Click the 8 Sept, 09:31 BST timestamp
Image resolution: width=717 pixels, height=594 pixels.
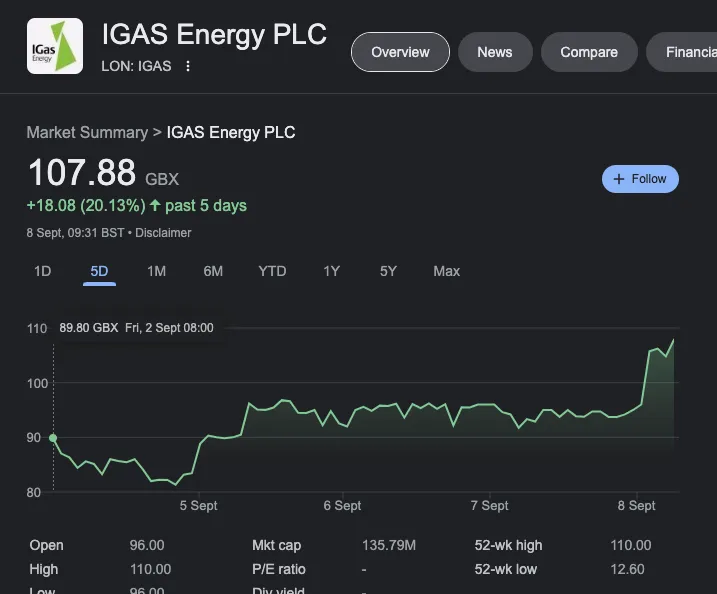tap(75, 233)
